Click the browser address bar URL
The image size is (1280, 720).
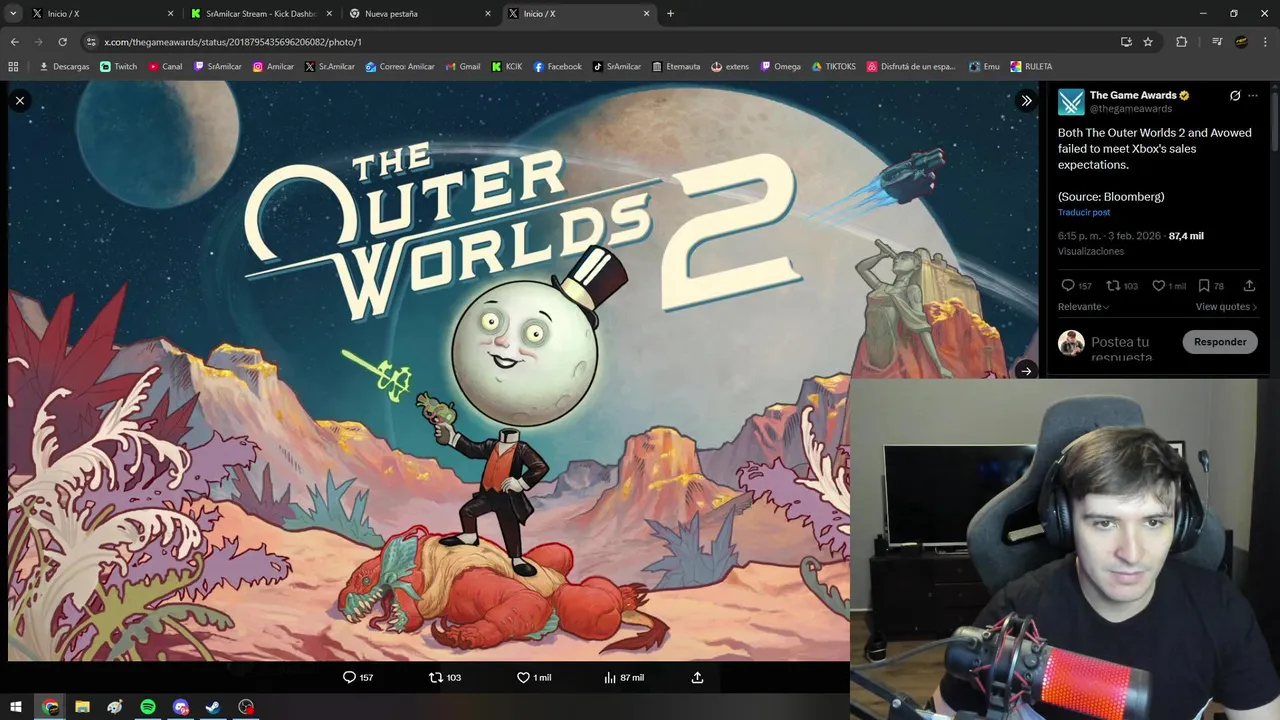(233, 42)
